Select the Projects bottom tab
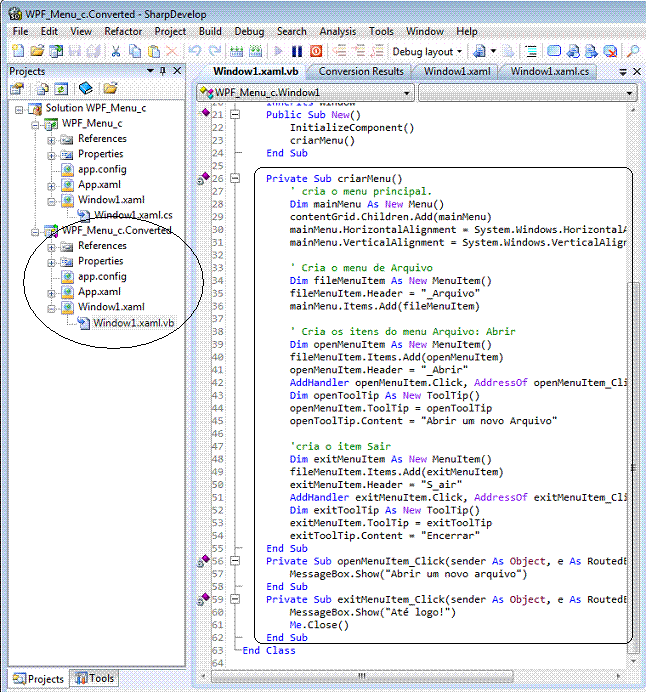This screenshot has width=646, height=692. pos(38,678)
